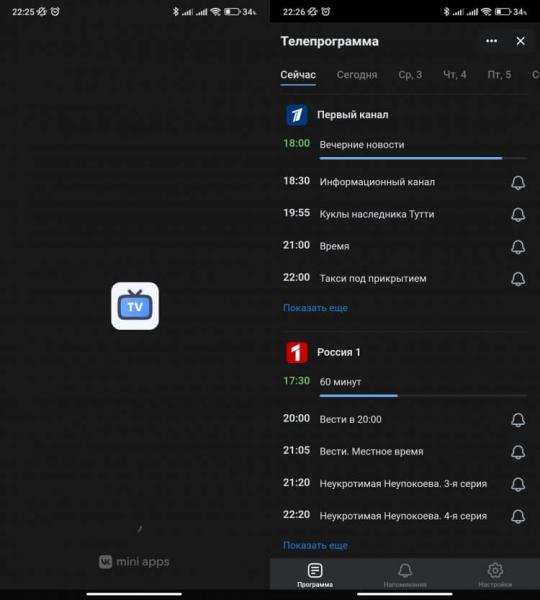Image resolution: width=540 pixels, height=600 pixels.
Task: Click progress bar under 60 минут
Action: point(423,395)
